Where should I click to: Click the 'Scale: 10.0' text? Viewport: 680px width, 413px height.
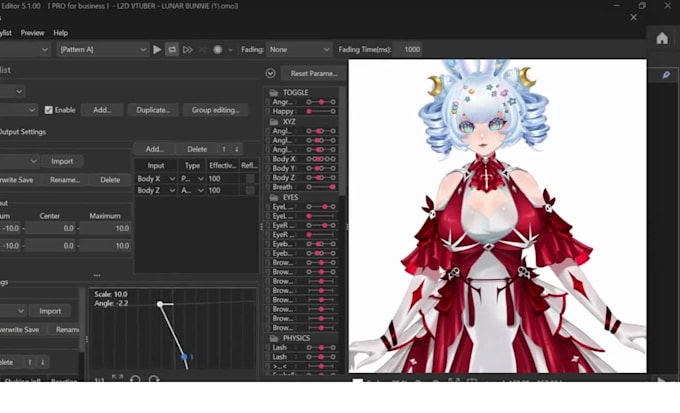(x=111, y=294)
